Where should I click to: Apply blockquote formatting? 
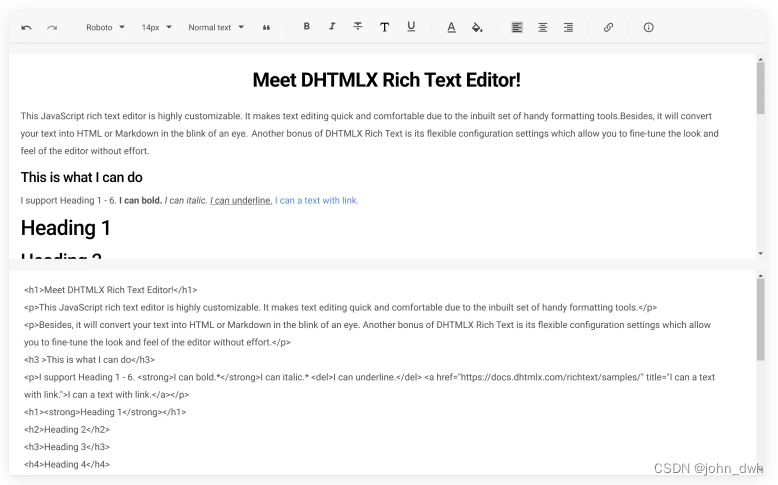[266, 28]
